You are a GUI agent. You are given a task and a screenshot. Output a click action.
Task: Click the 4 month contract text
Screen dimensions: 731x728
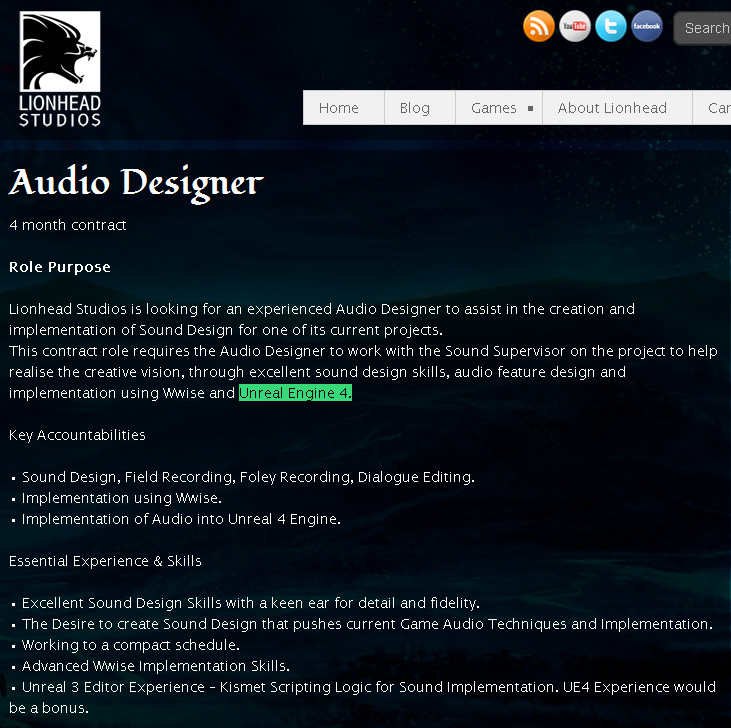click(68, 225)
